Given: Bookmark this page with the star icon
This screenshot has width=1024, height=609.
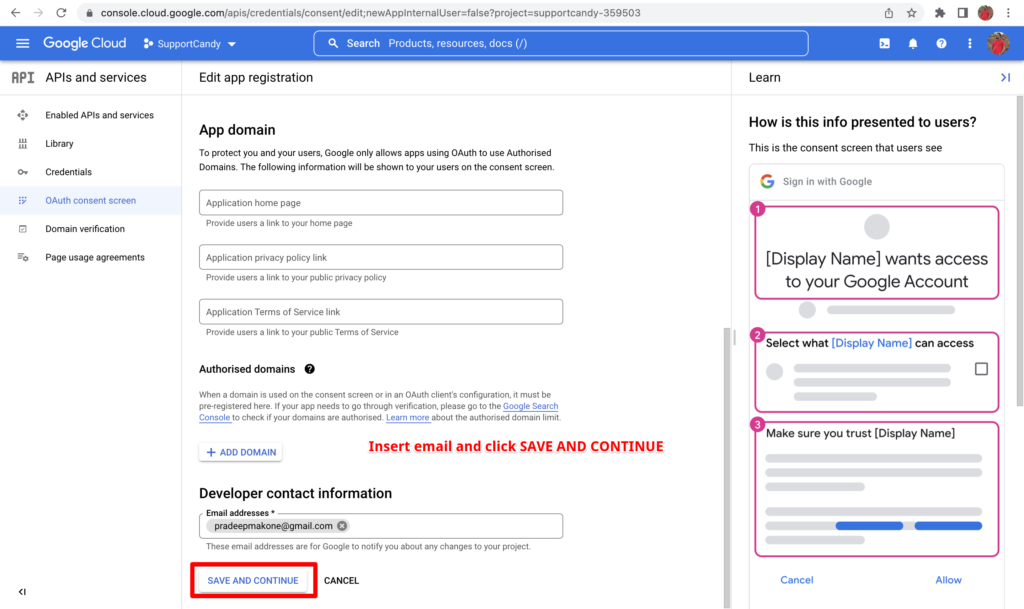Looking at the screenshot, I should tap(912, 12).
